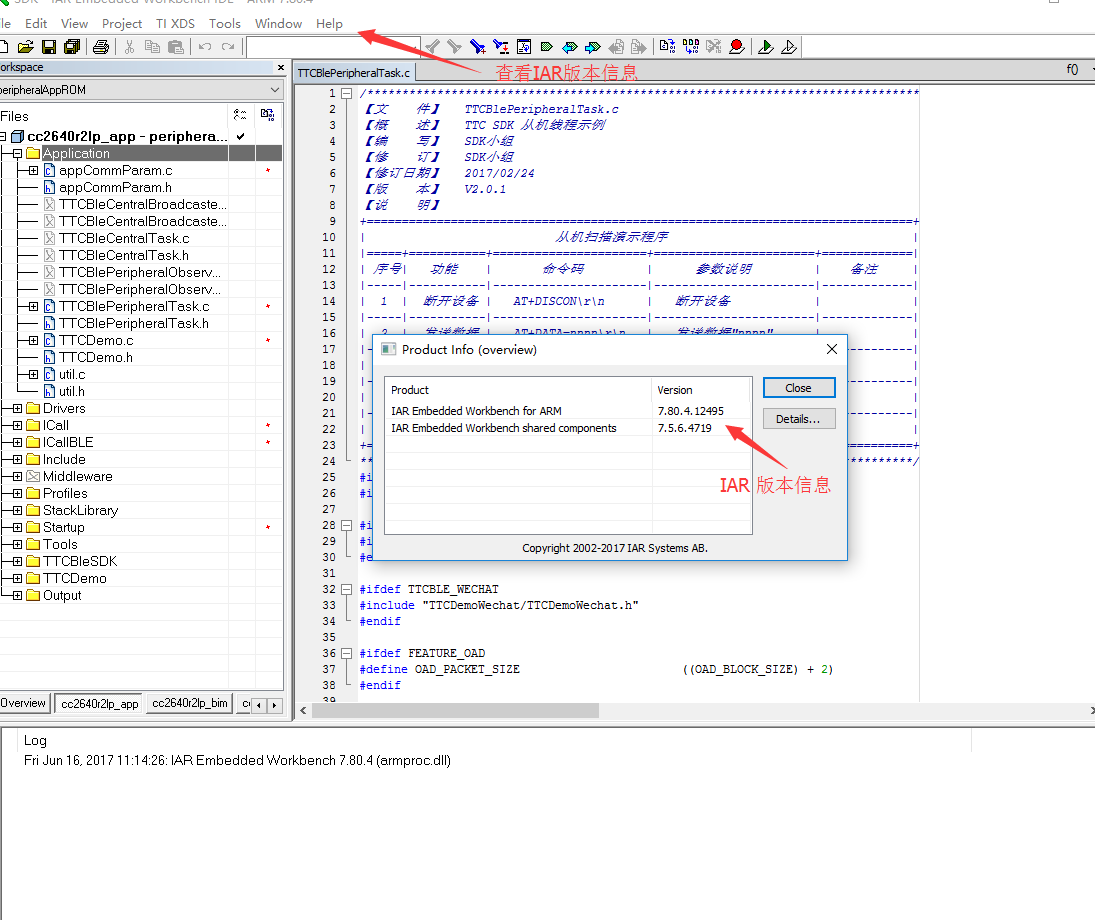Paste from clipboard via toolbar icon
This screenshot has width=1095, height=920.
pyautogui.click(x=176, y=47)
